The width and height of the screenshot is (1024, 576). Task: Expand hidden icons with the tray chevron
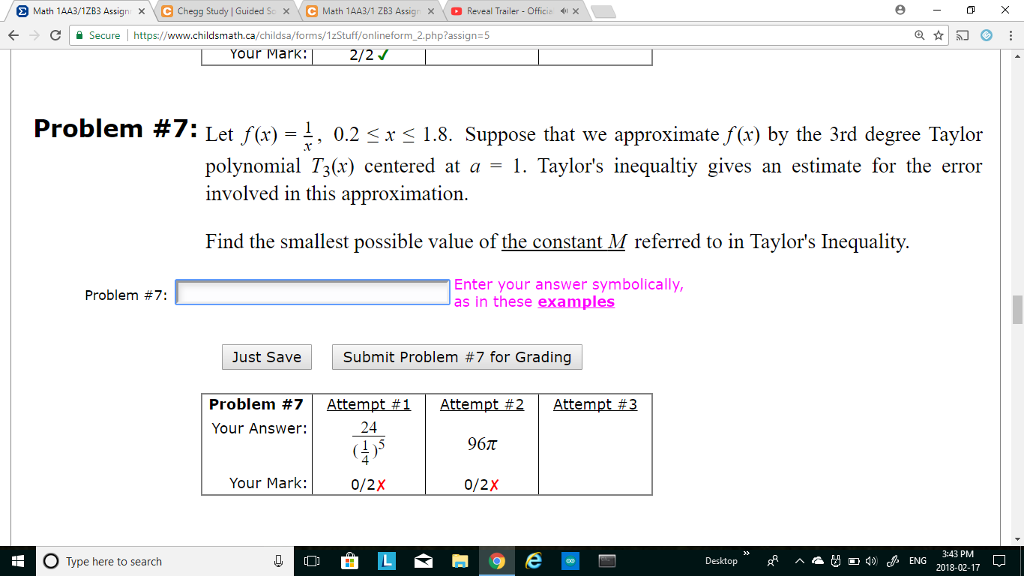point(798,560)
